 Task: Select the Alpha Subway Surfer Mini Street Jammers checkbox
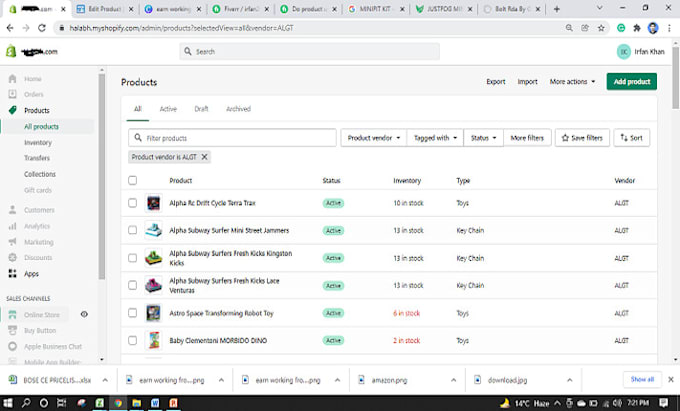coord(133,230)
